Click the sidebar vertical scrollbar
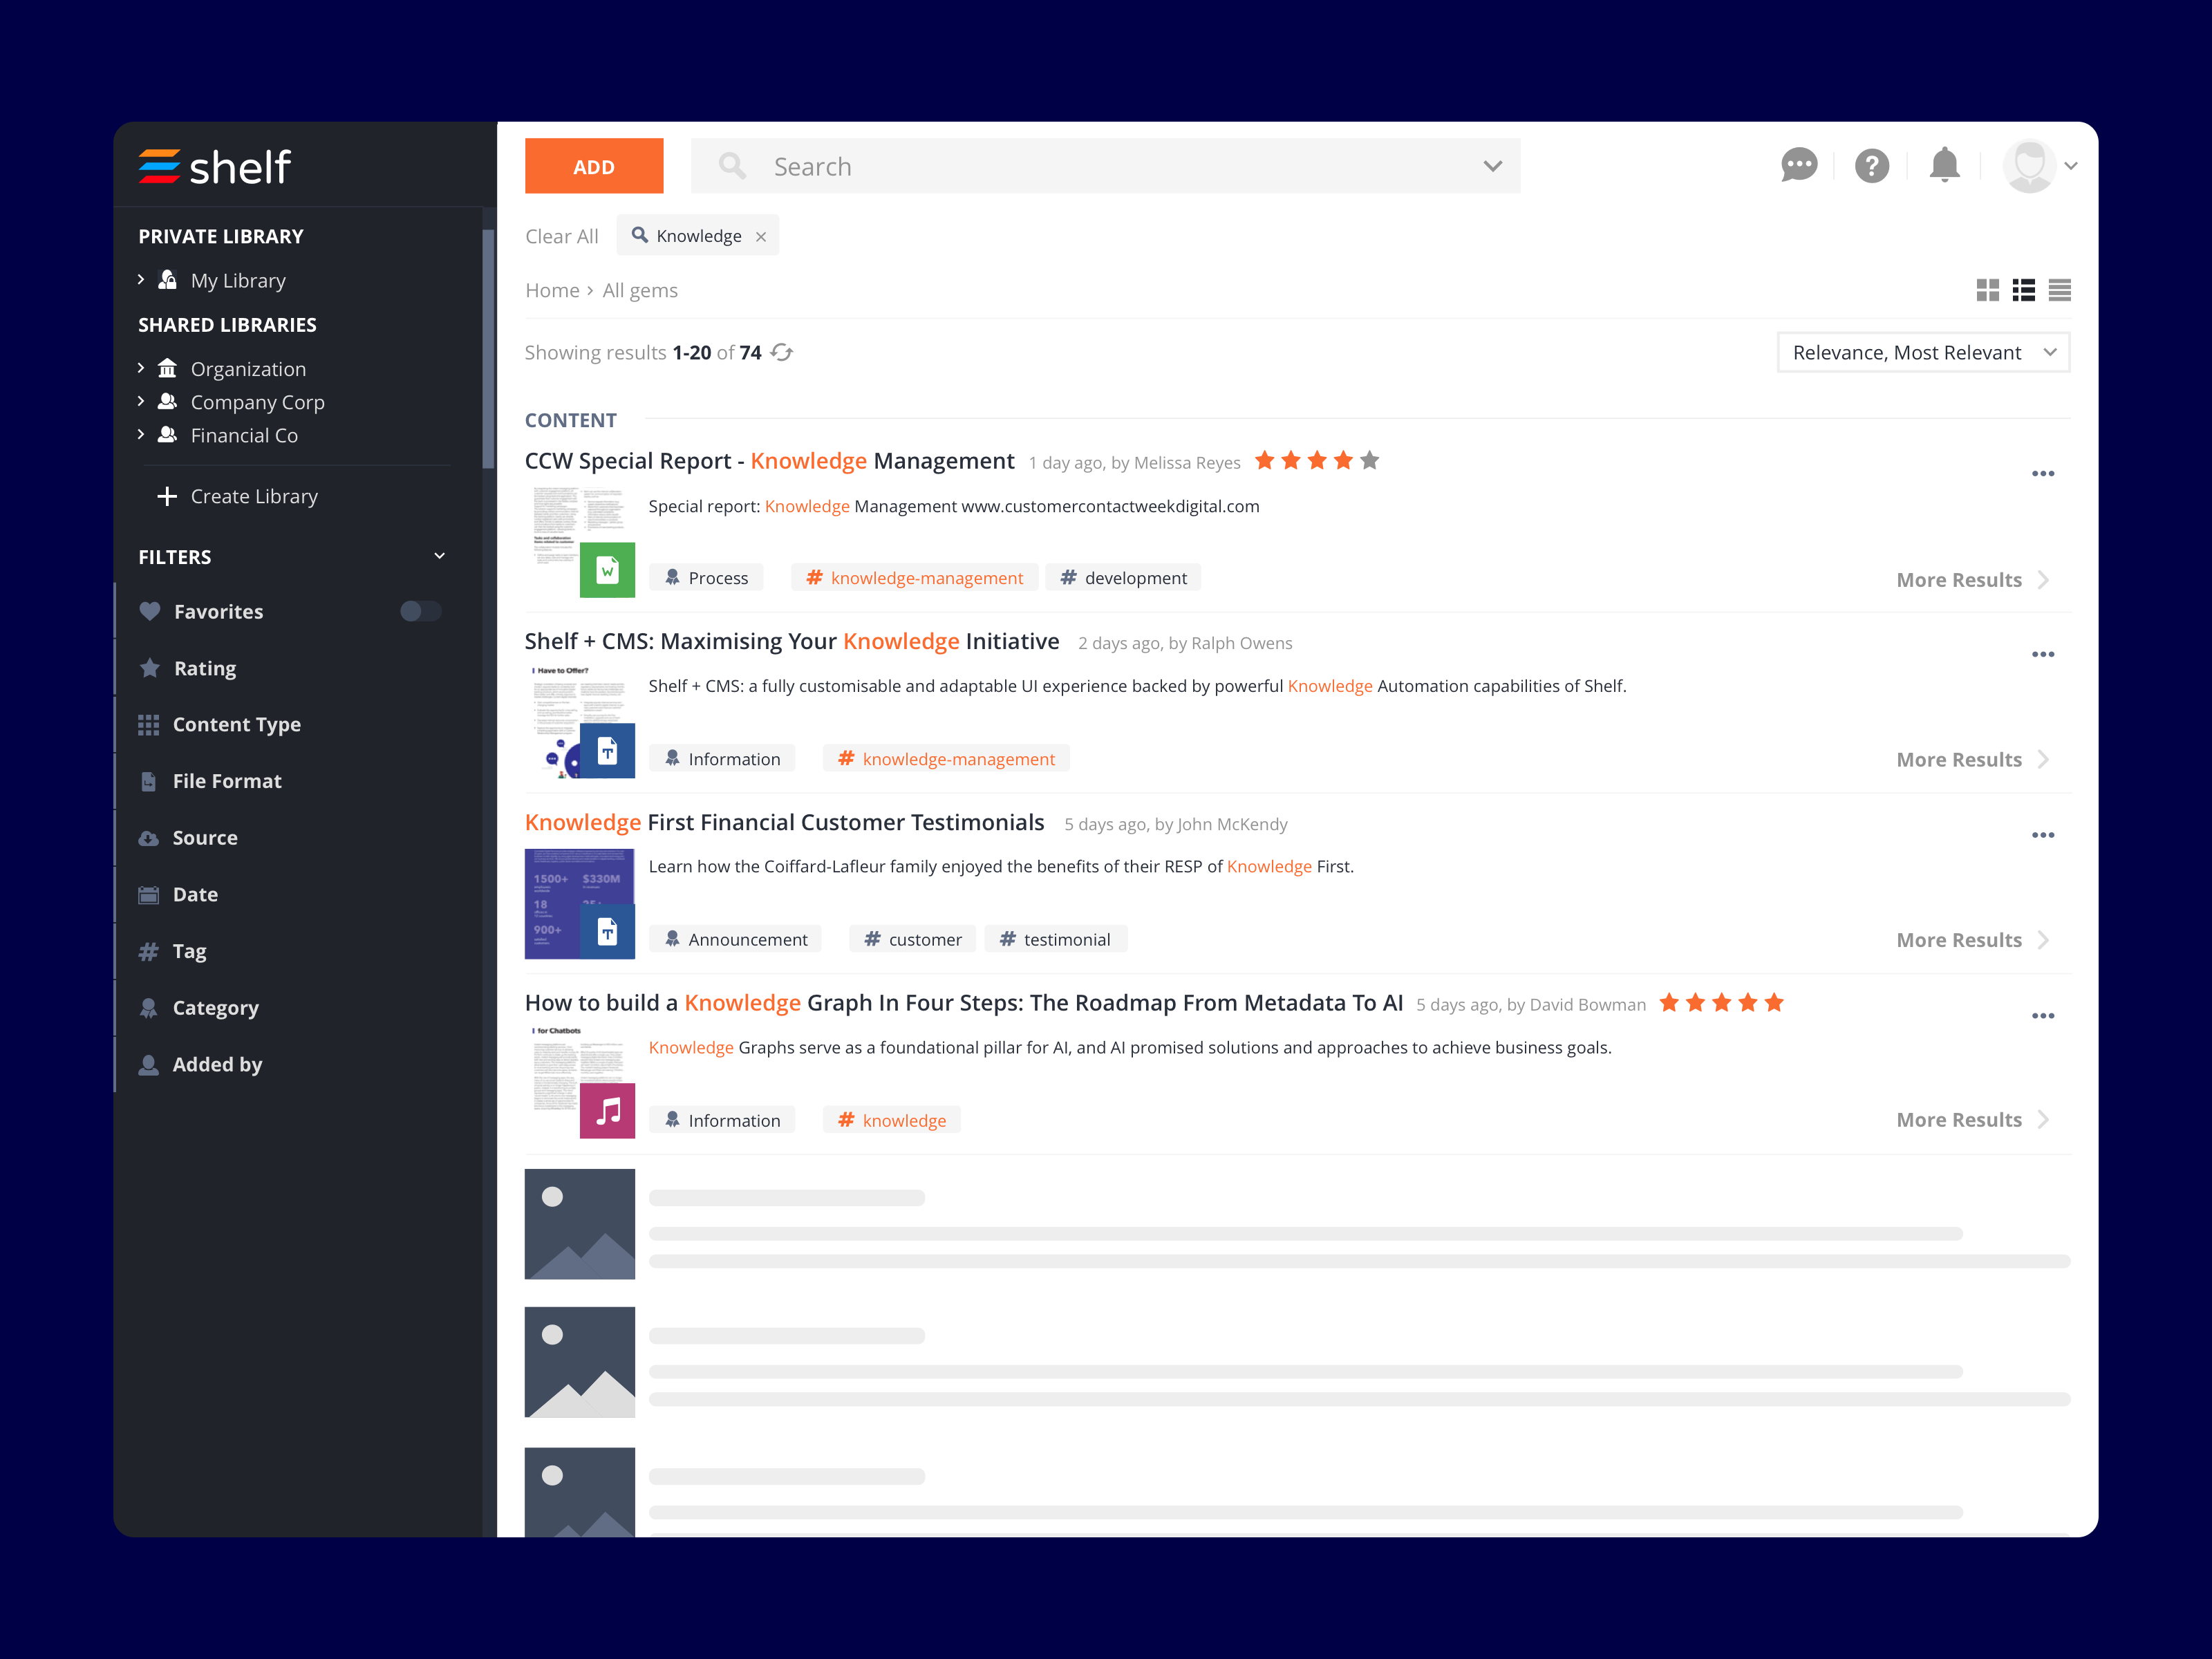Viewport: 2212px width, 1659px height. pos(488,349)
